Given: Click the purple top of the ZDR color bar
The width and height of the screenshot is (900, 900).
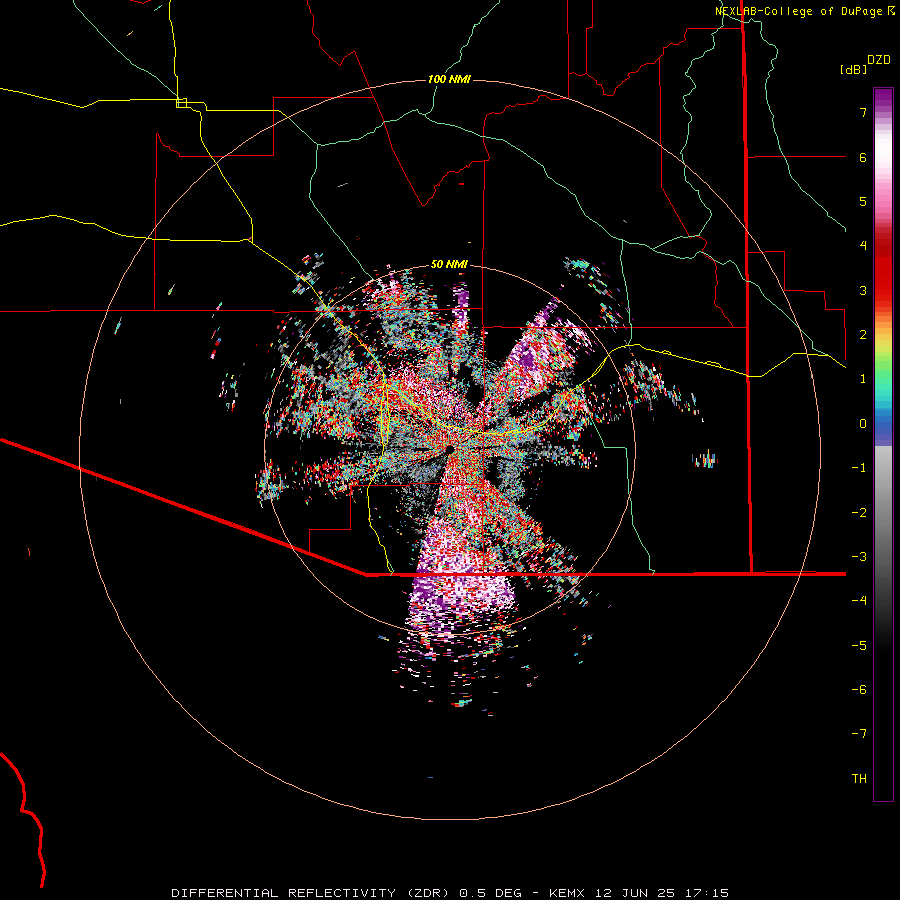Looking at the screenshot, I should coord(883,98).
